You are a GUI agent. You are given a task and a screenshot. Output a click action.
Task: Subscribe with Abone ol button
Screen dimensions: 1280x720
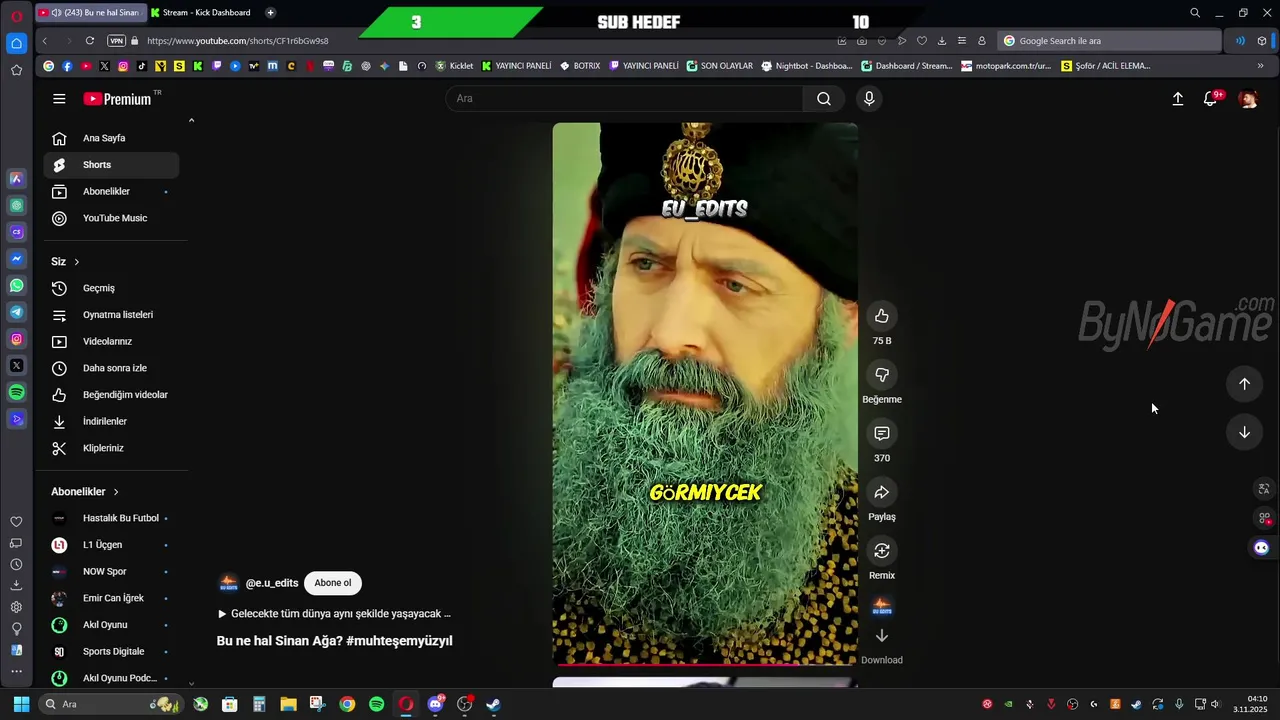(333, 583)
